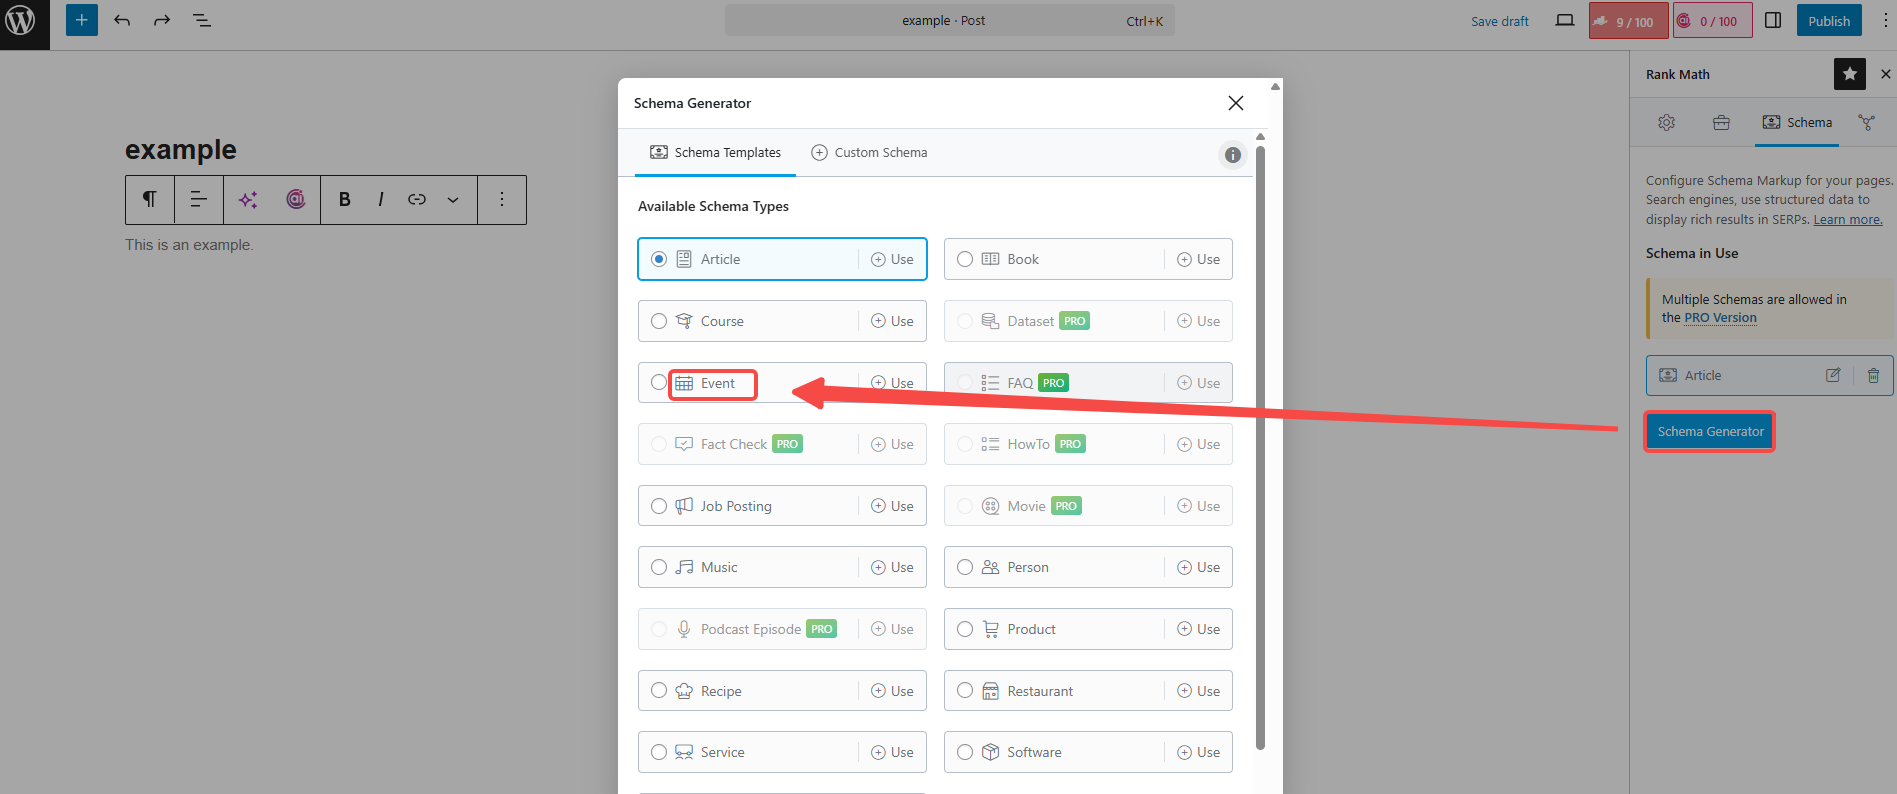
Task: Select the Music schema radio button
Action: coord(659,567)
